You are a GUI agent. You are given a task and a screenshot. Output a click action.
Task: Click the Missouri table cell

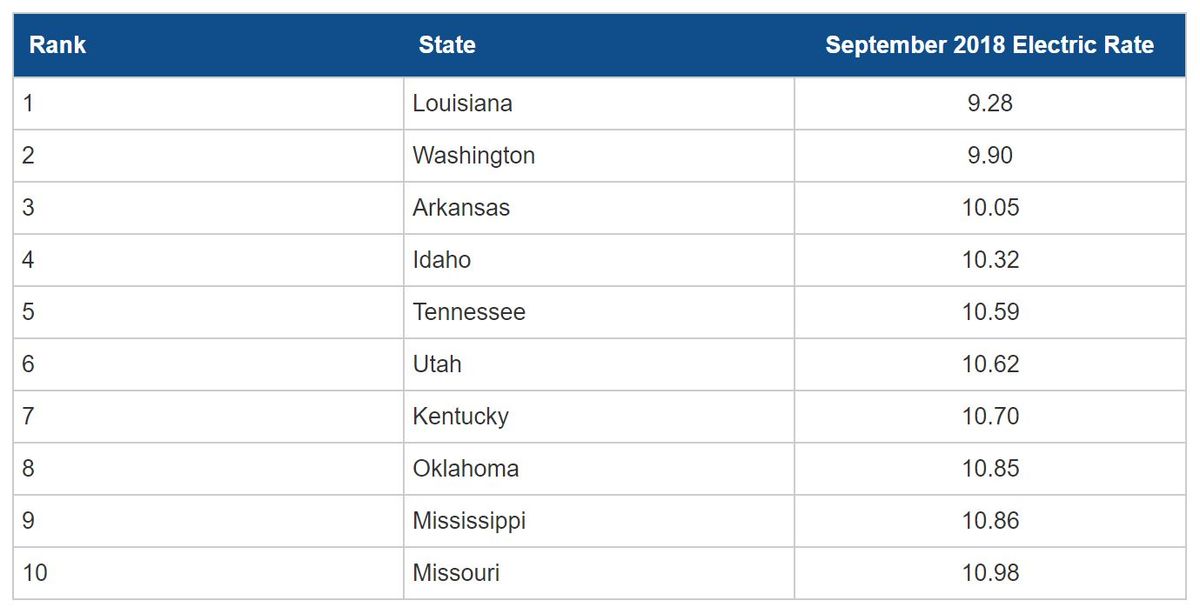[456, 572]
